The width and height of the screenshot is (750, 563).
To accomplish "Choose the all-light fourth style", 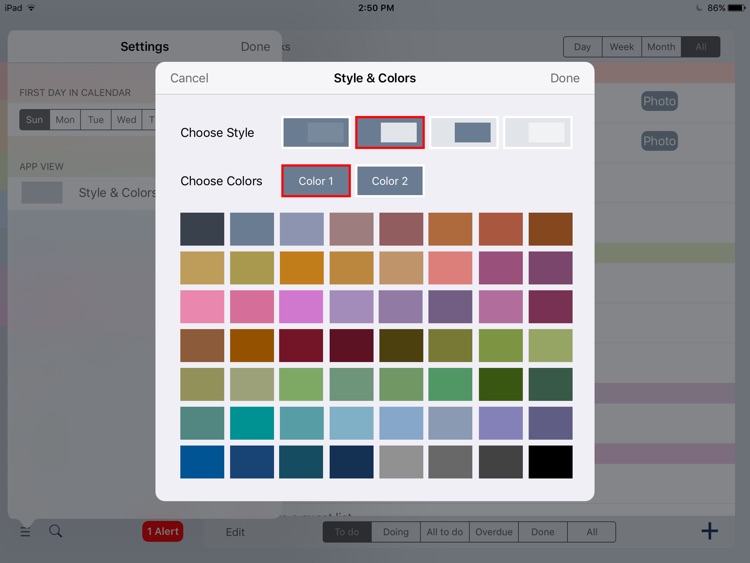I will [x=538, y=132].
